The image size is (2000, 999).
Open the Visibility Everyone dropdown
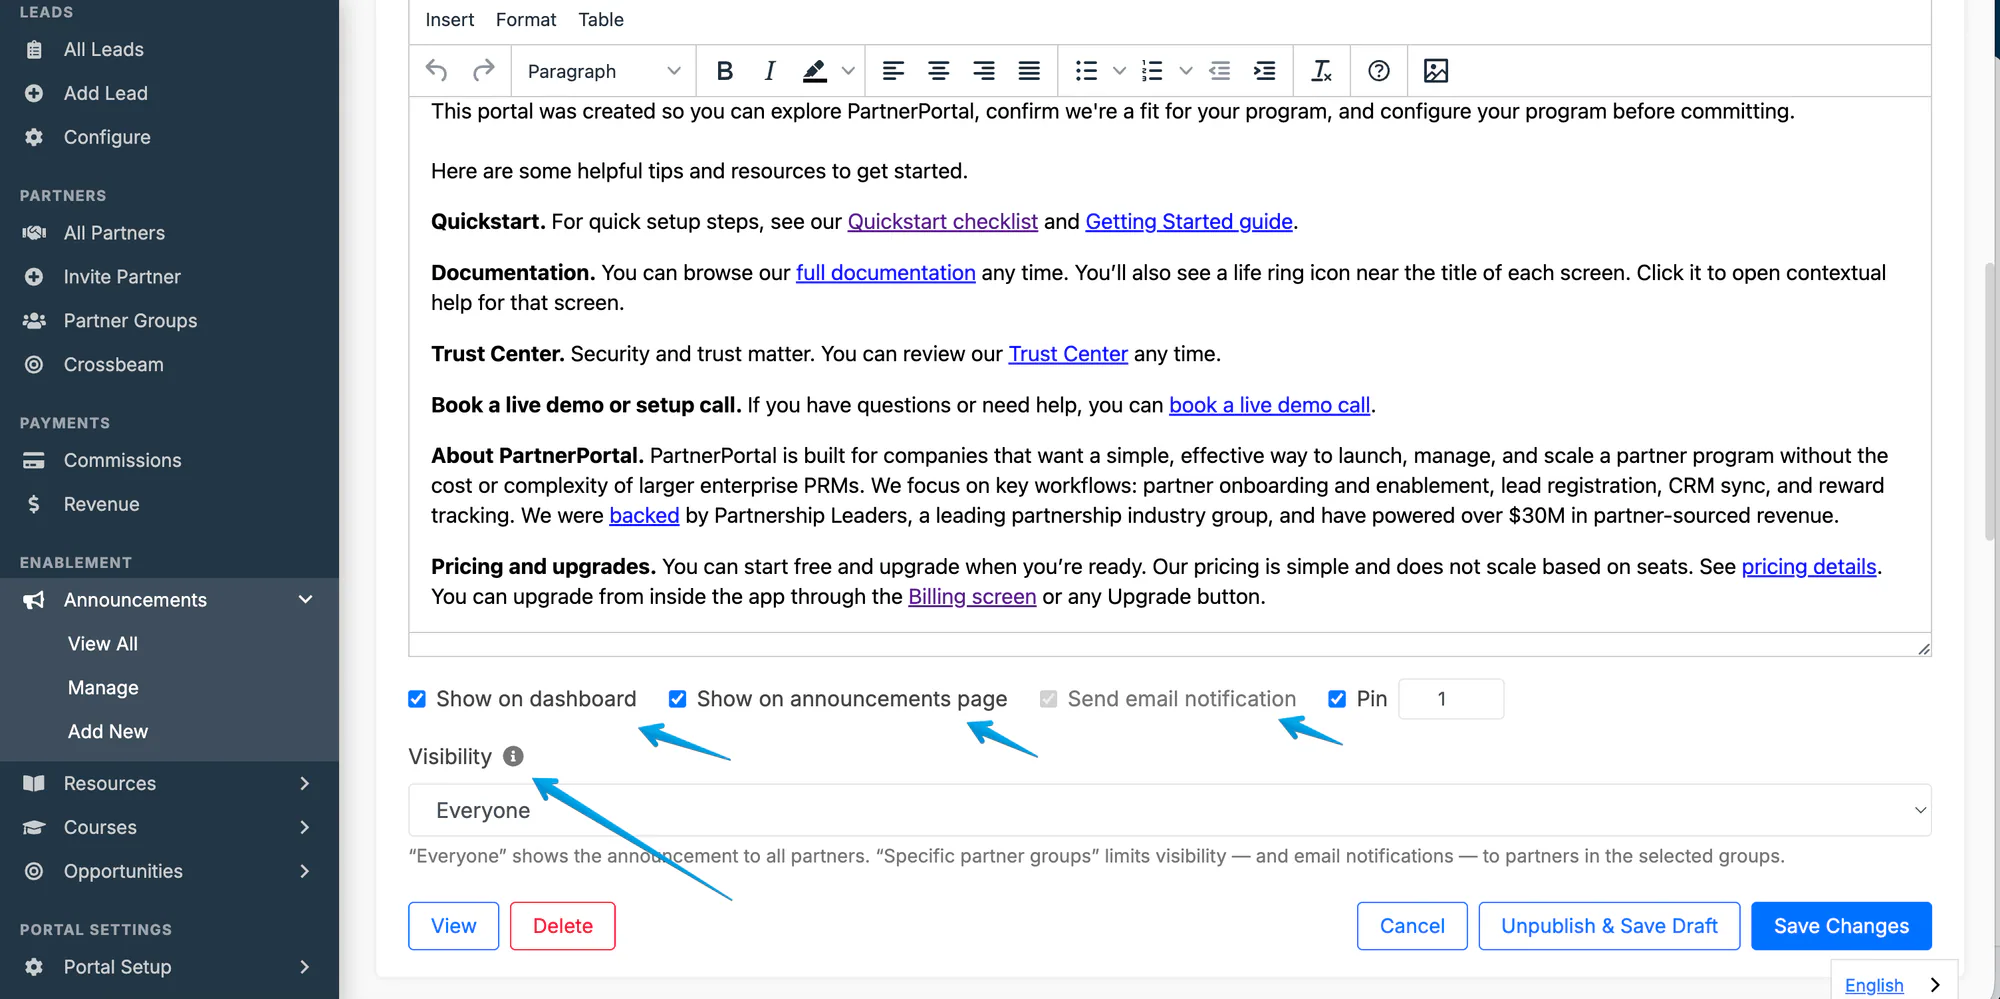tap(1170, 810)
